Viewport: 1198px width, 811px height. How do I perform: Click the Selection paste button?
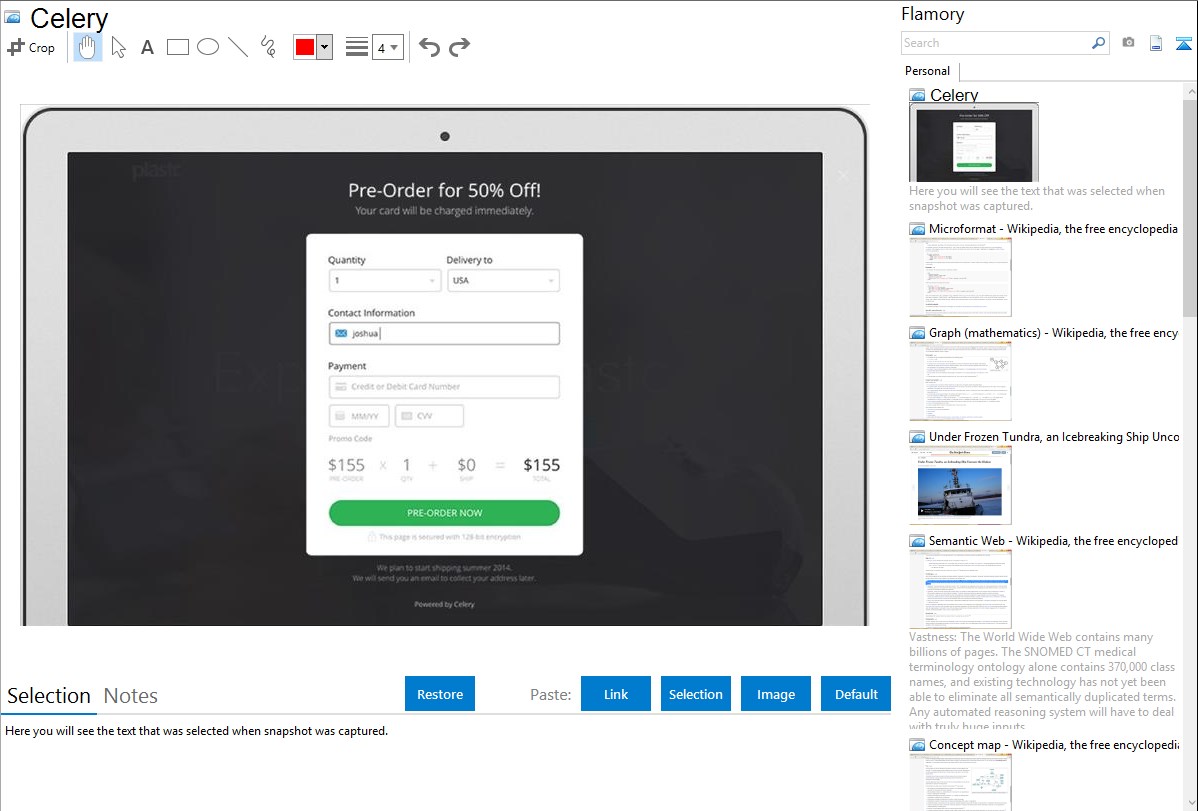696,694
